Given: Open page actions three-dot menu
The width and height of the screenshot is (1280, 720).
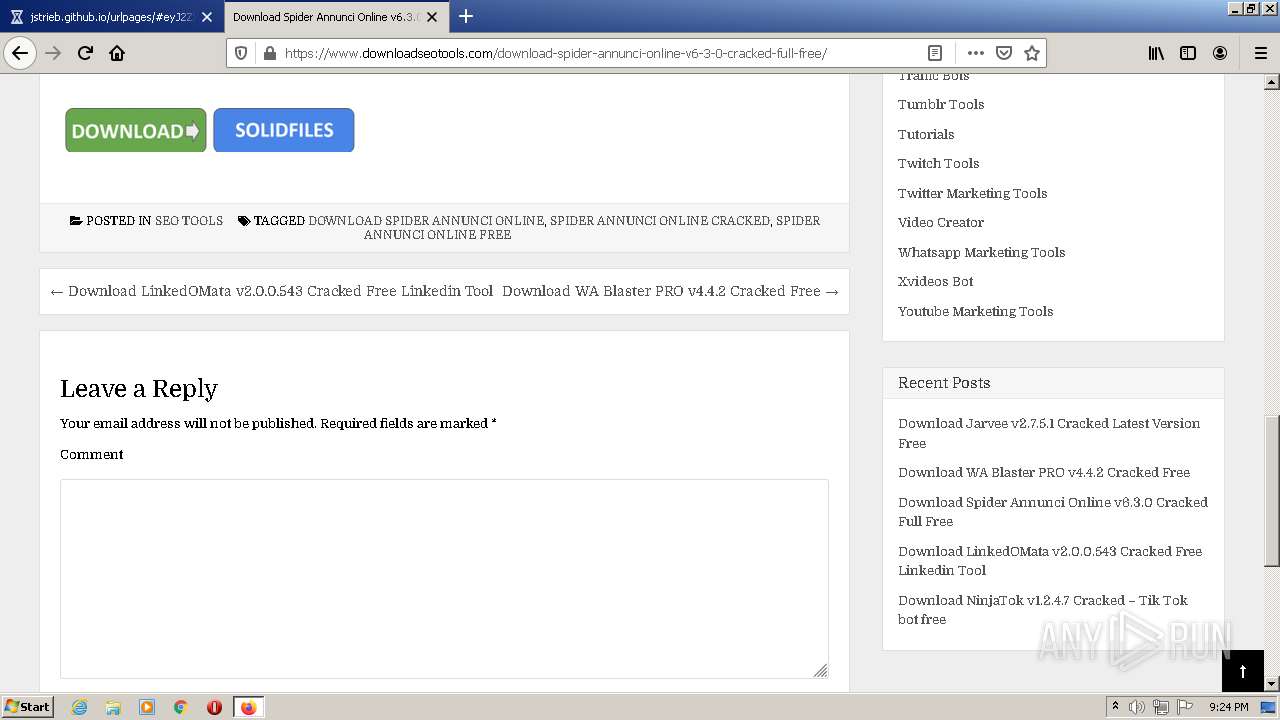Looking at the screenshot, I should click(x=975, y=53).
